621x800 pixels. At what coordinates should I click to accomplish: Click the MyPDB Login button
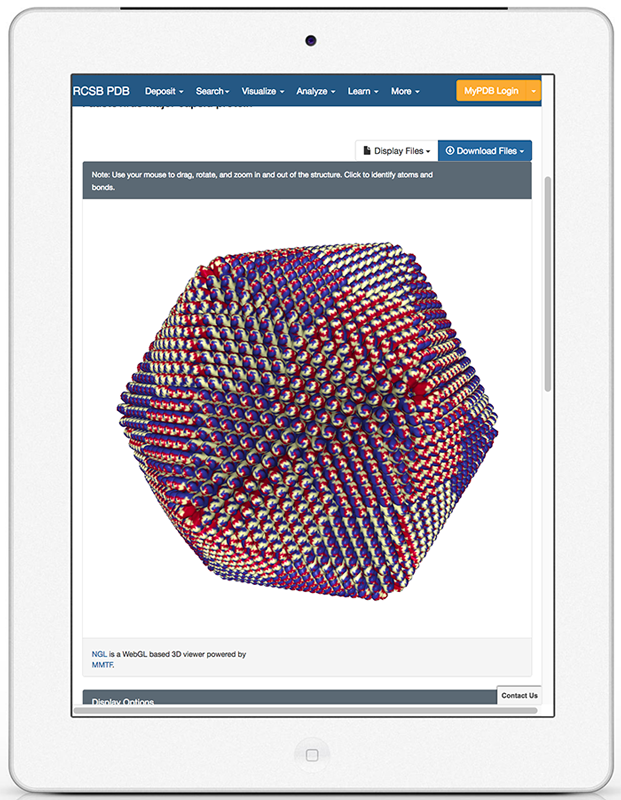click(491, 91)
